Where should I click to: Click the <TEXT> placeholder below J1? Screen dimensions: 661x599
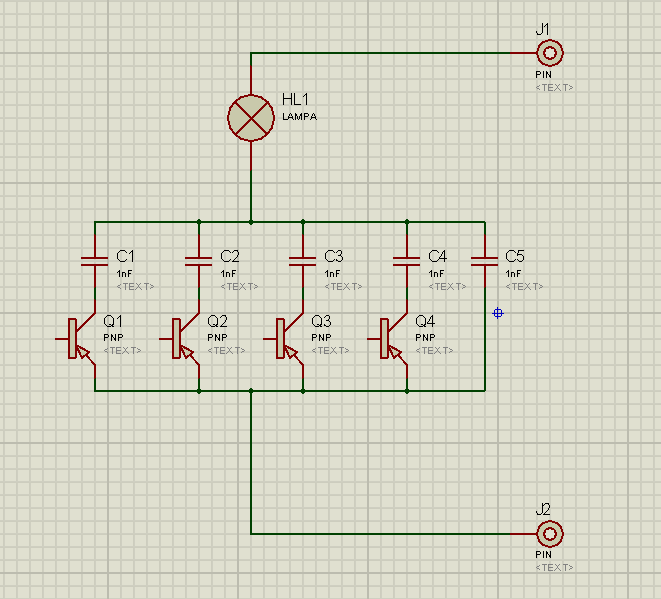tap(554, 87)
